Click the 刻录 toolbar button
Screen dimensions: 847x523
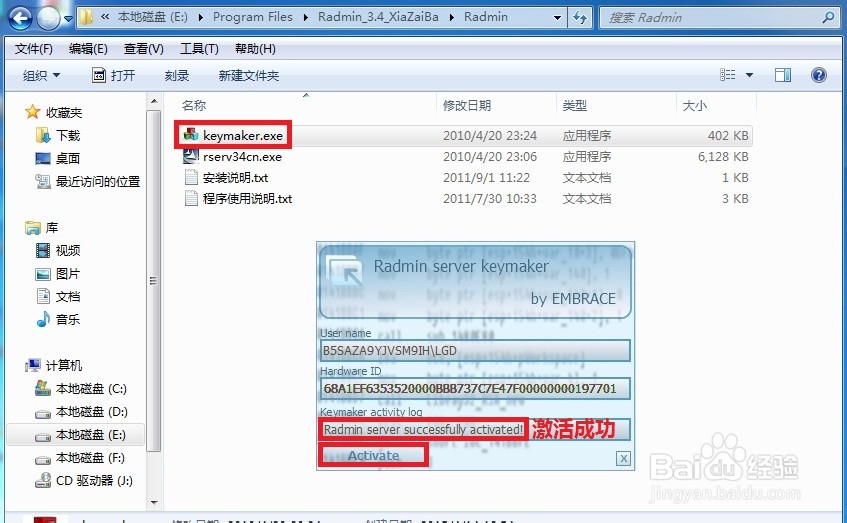(177, 76)
